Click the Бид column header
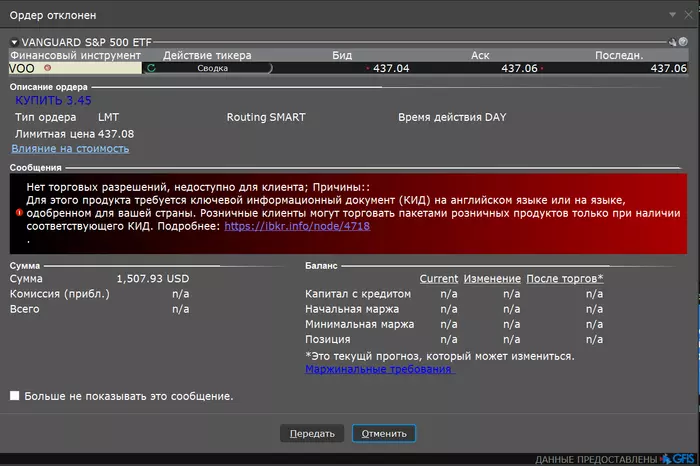 tap(342, 55)
